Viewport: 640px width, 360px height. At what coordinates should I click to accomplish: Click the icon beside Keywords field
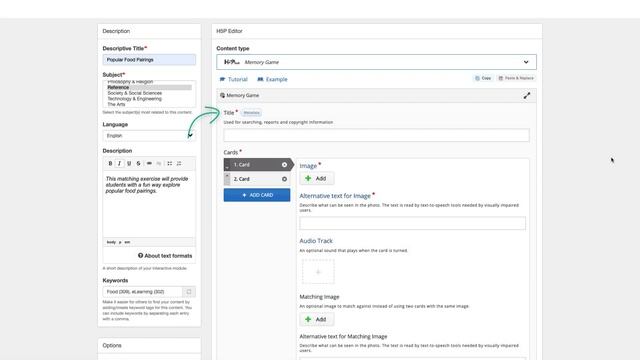point(189,292)
